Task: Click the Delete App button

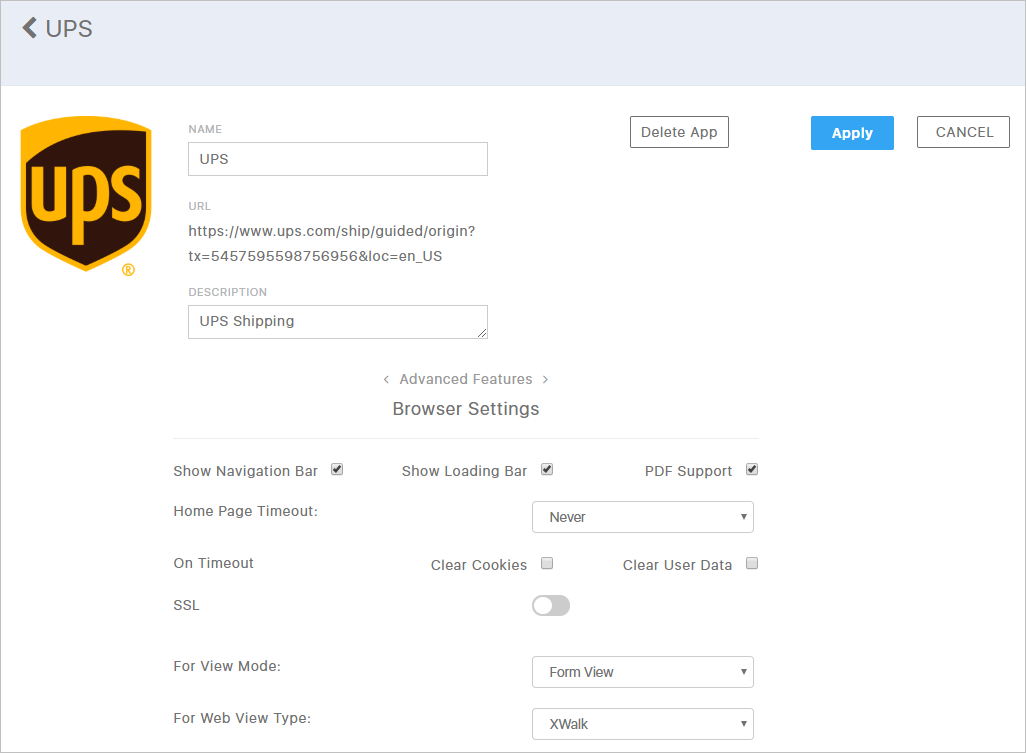Action: tap(679, 132)
